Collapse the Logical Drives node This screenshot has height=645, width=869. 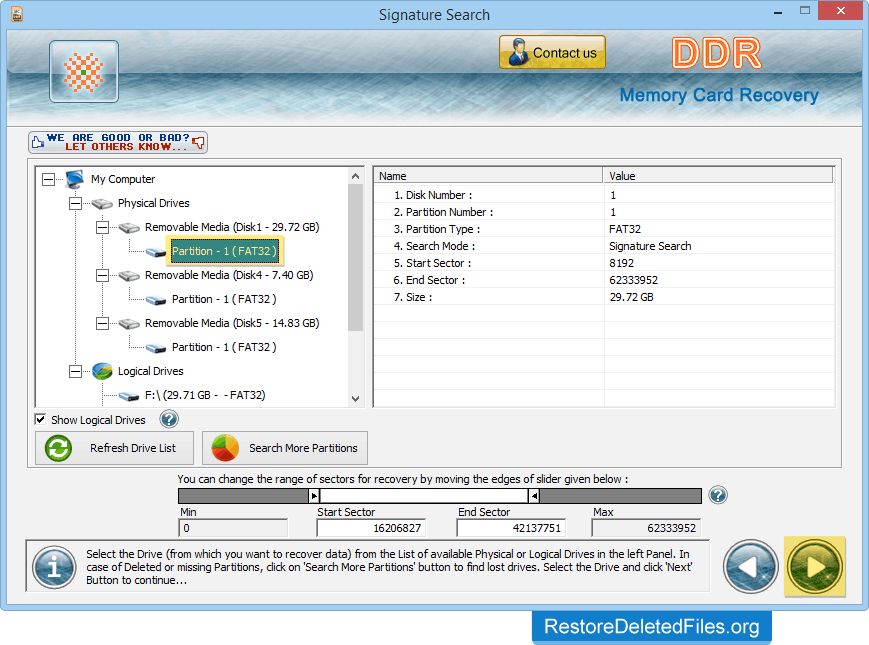coord(75,371)
